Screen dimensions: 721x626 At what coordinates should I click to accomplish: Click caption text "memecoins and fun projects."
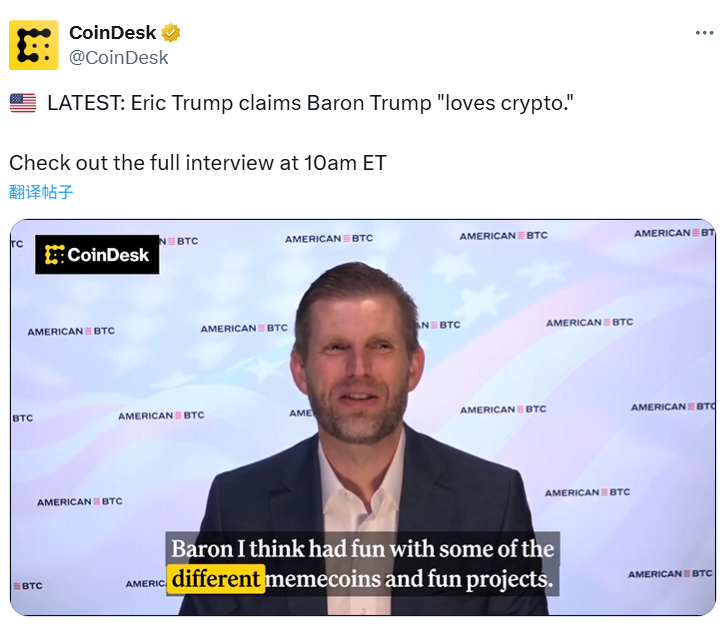pos(409,579)
